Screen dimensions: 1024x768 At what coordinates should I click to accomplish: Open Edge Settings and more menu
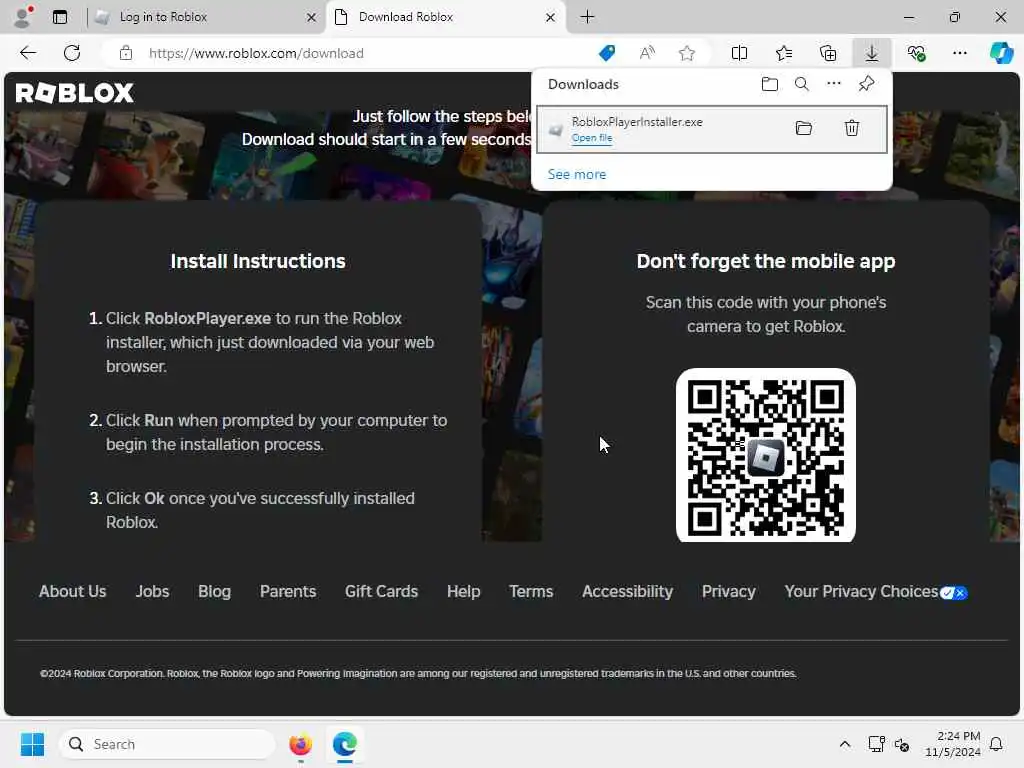[x=959, y=53]
